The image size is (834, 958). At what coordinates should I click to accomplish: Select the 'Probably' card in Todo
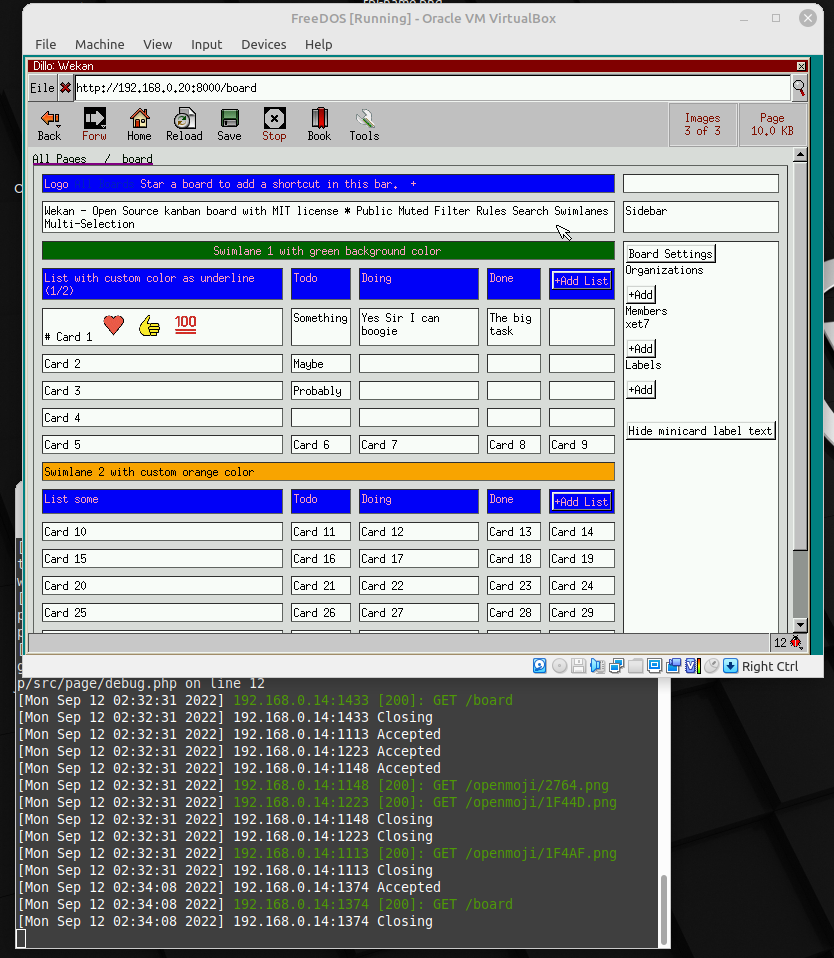point(321,390)
